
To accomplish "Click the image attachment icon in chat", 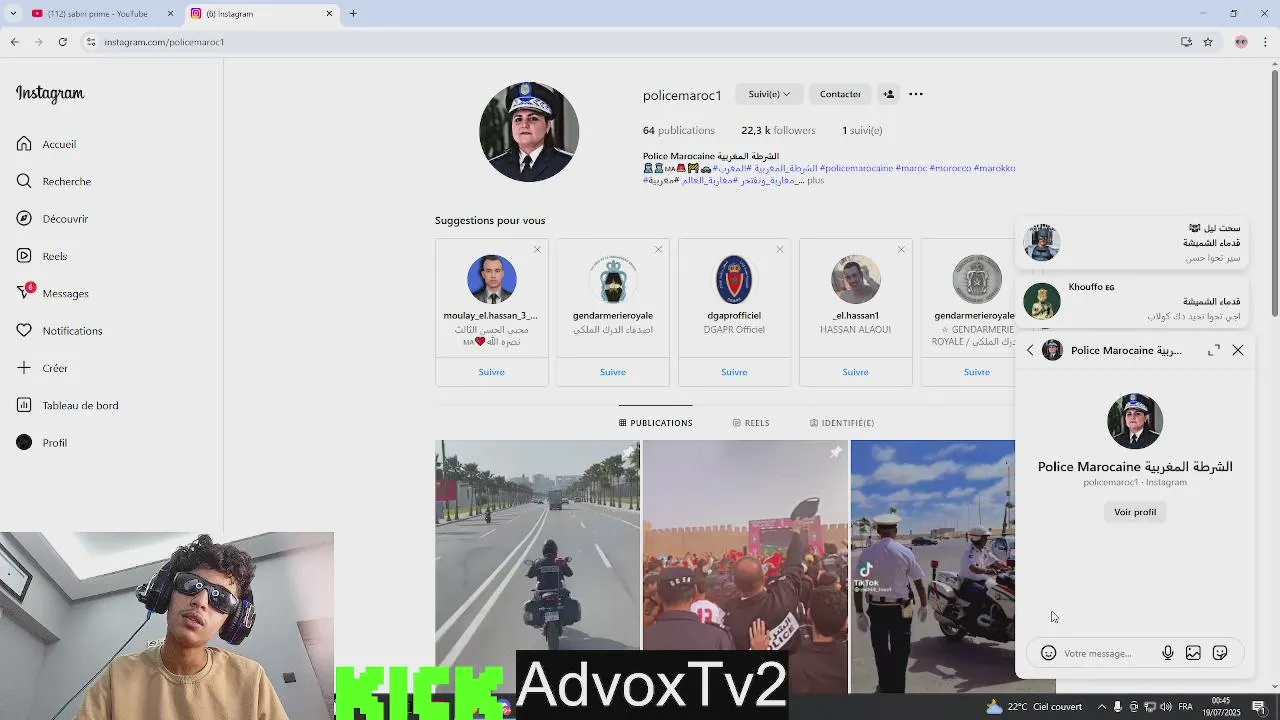I will (1193, 653).
